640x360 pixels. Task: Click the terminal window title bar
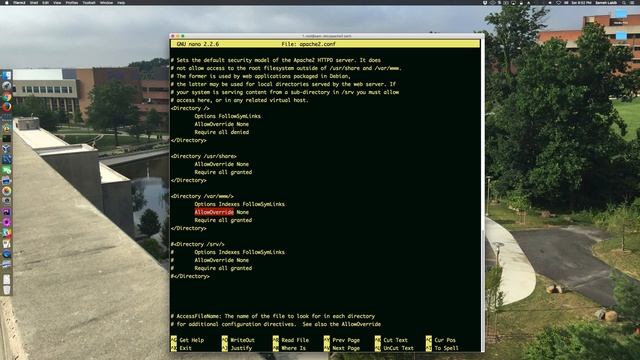[327, 36]
